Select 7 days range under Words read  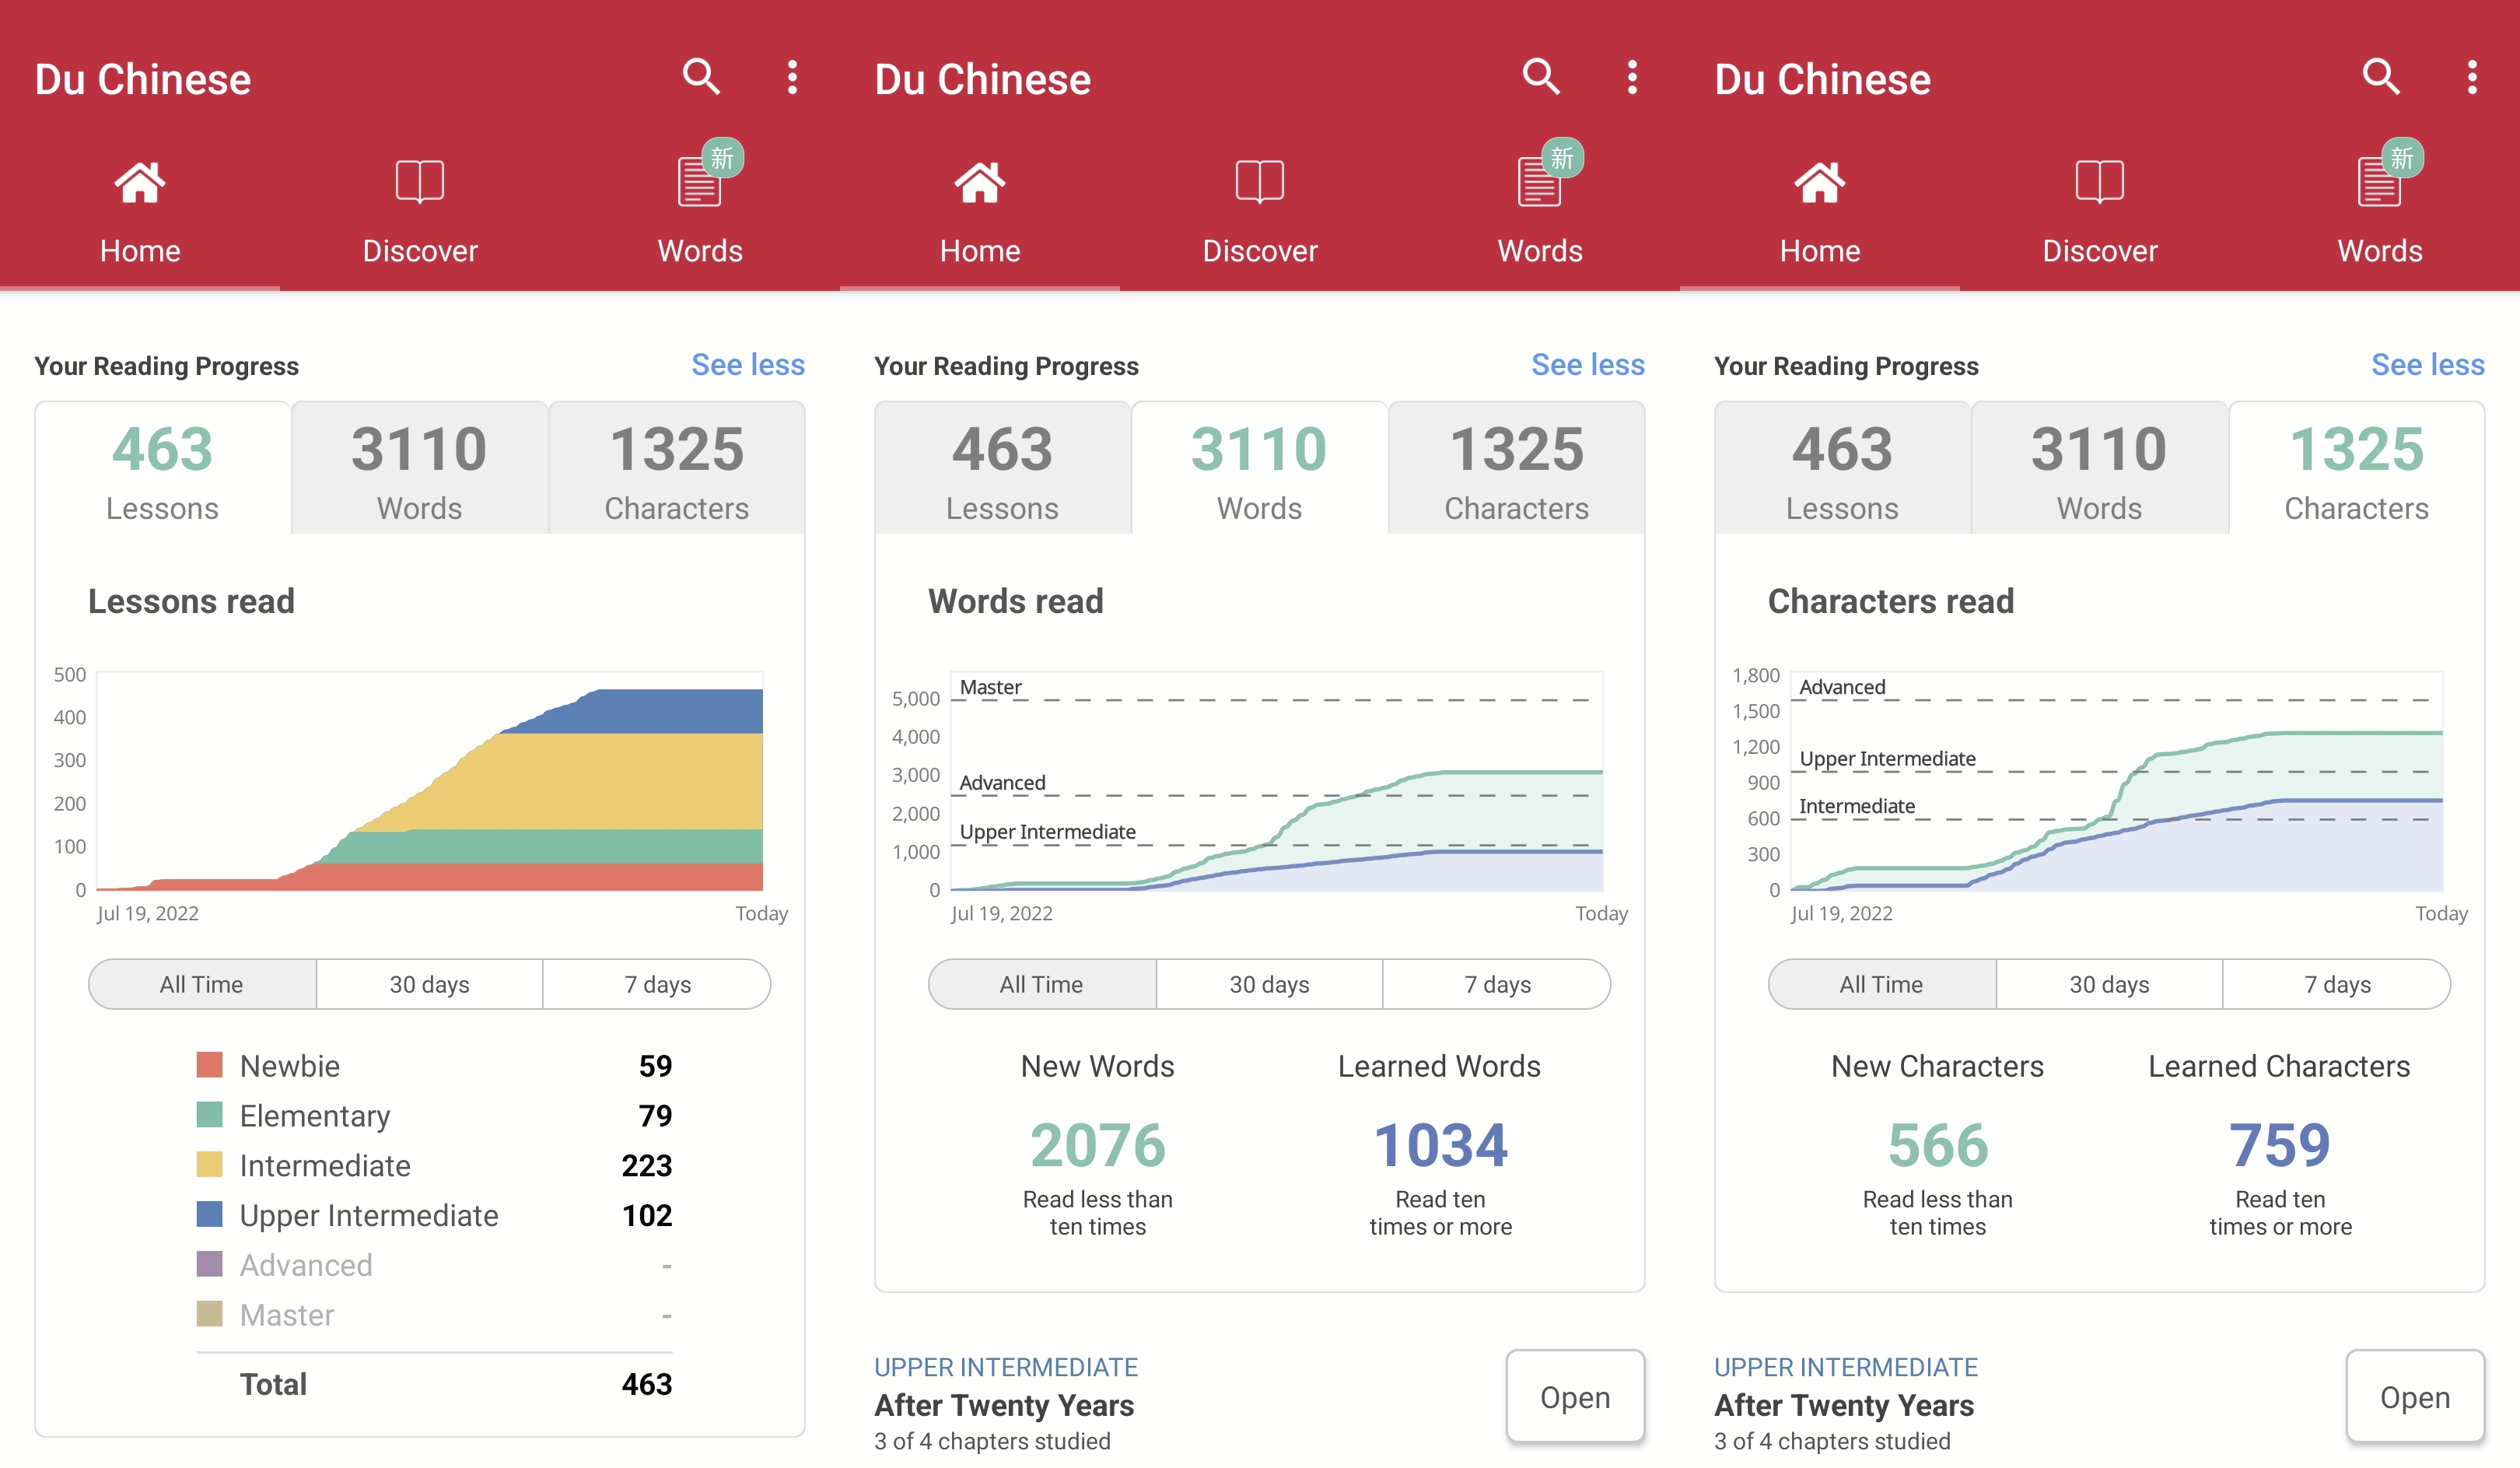click(x=1497, y=984)
